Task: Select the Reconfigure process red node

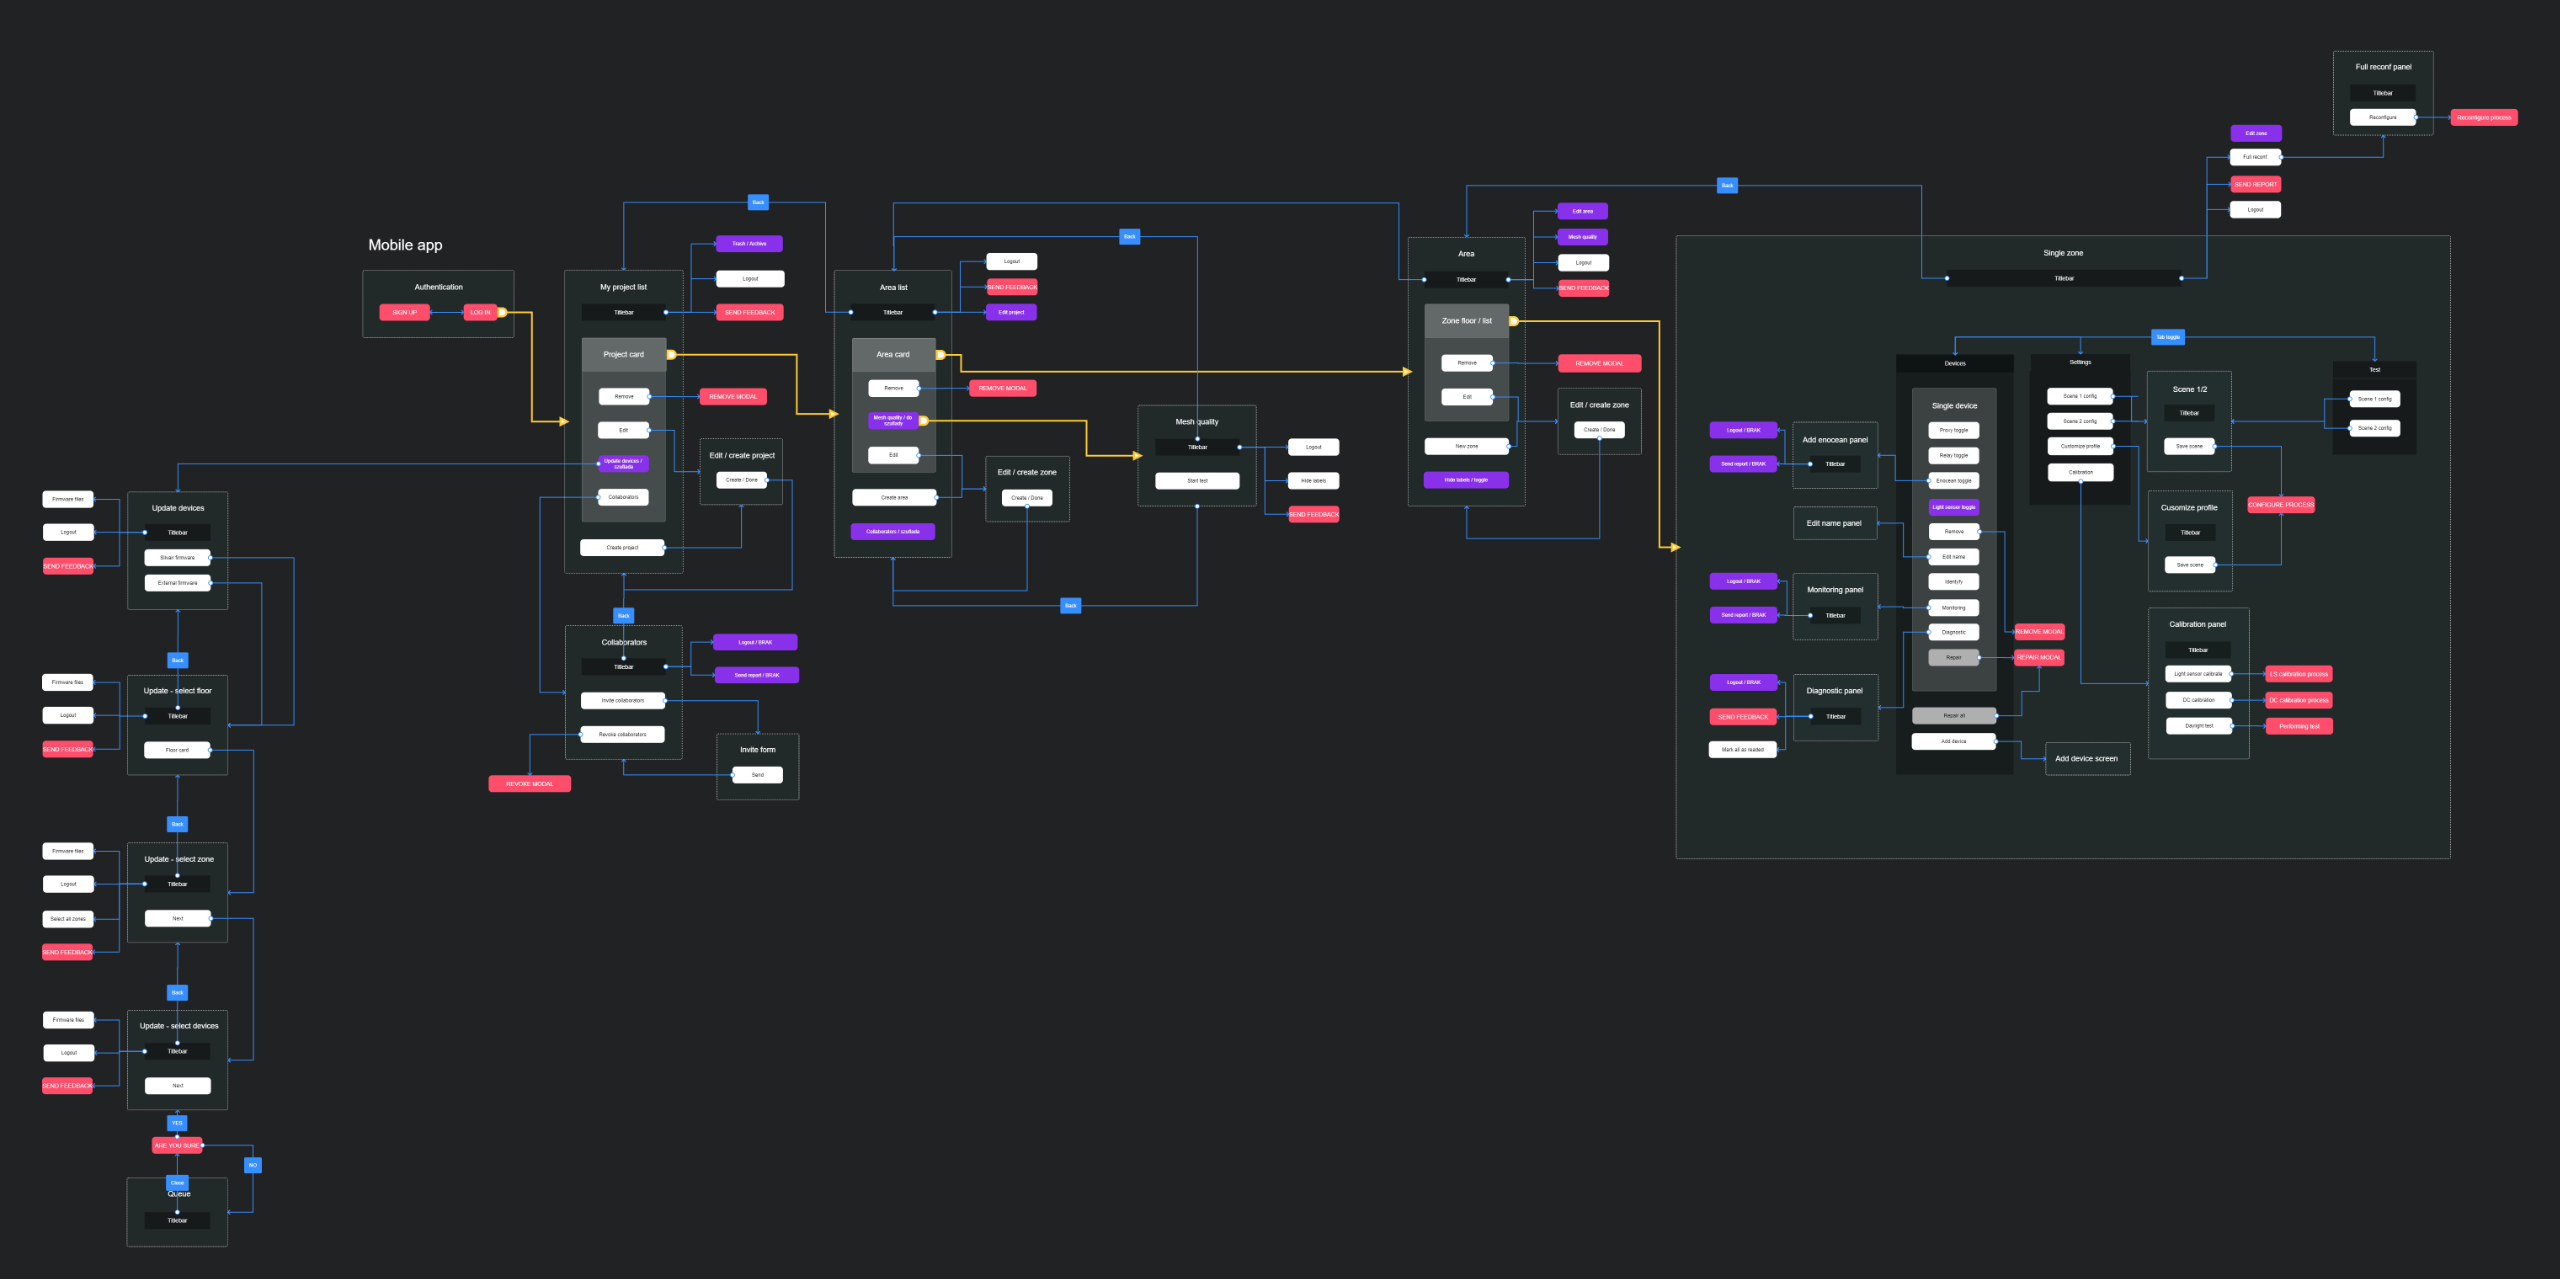Action: pyautogui.click(x=2484, y=117)
